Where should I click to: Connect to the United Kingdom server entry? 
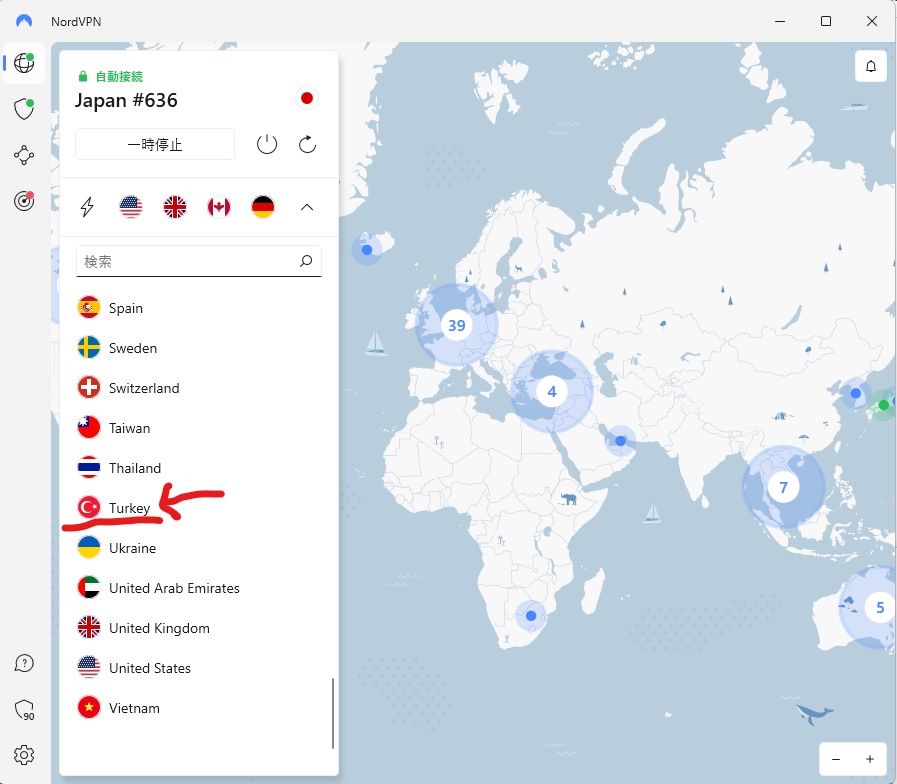click(158, 628)
